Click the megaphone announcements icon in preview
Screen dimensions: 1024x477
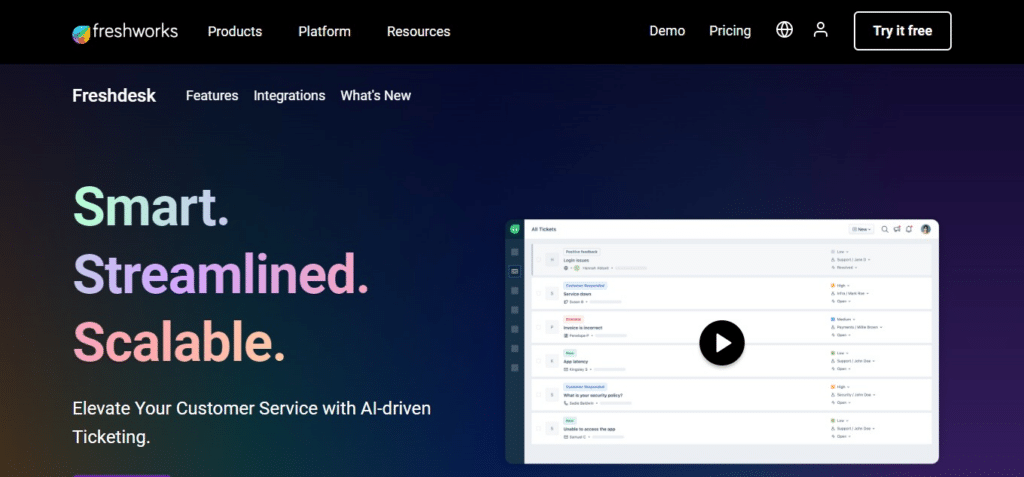pos(897,229)
